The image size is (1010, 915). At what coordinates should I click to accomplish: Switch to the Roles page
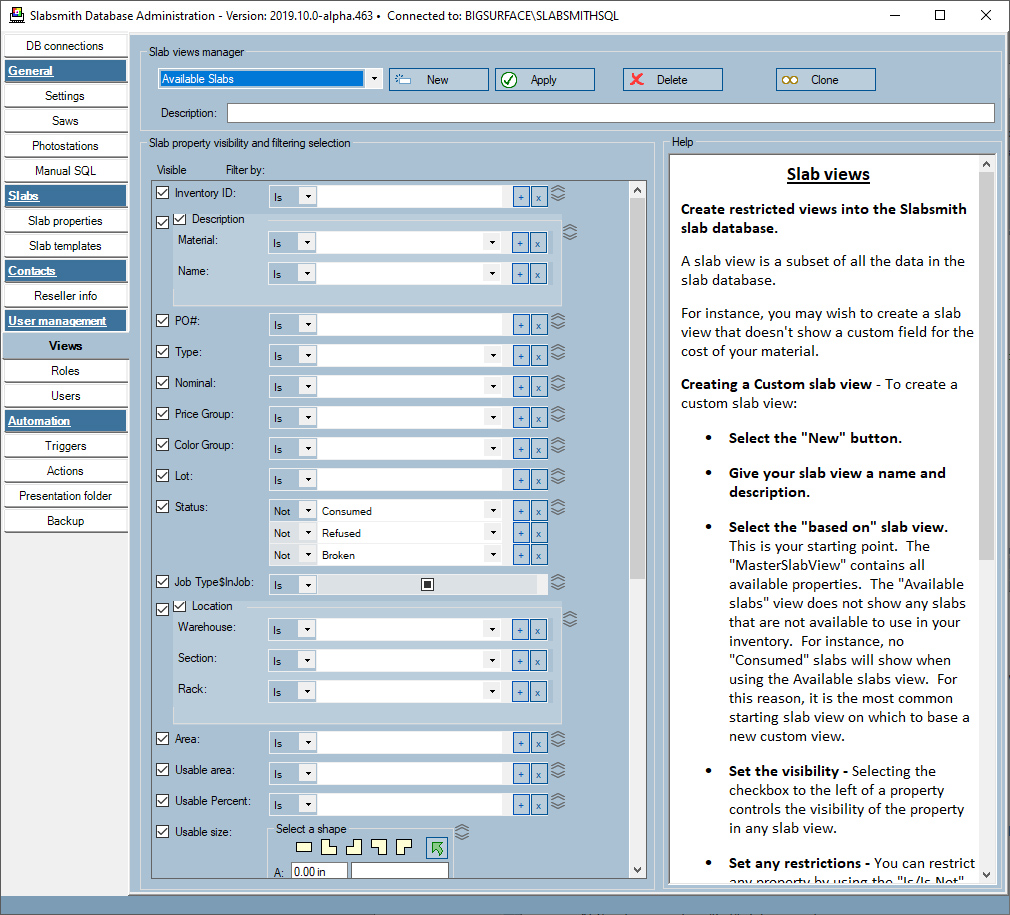65,371
